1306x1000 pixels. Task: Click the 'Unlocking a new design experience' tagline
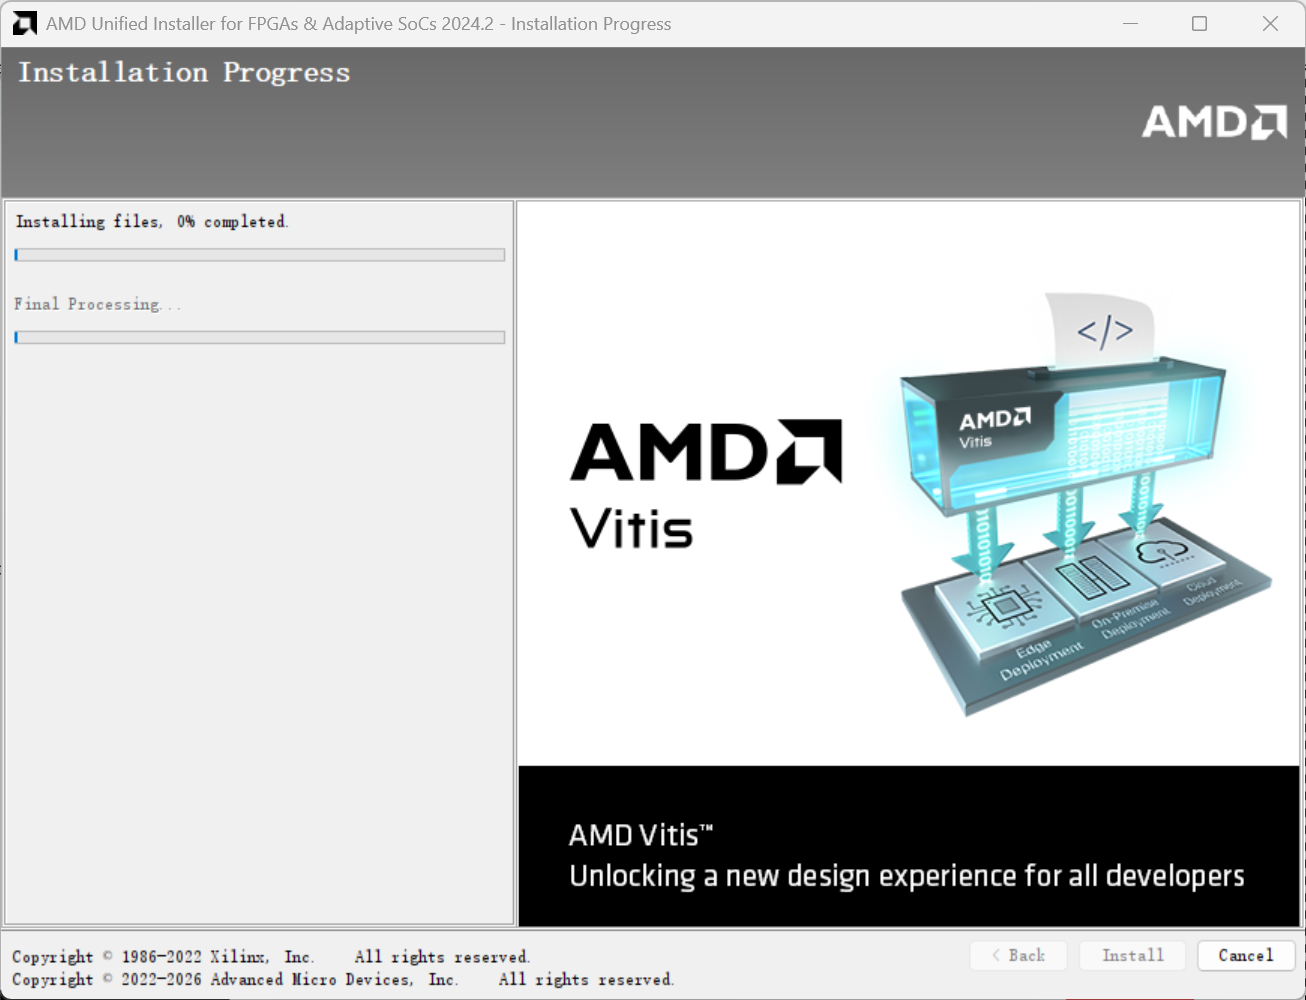tap(906, 876)
